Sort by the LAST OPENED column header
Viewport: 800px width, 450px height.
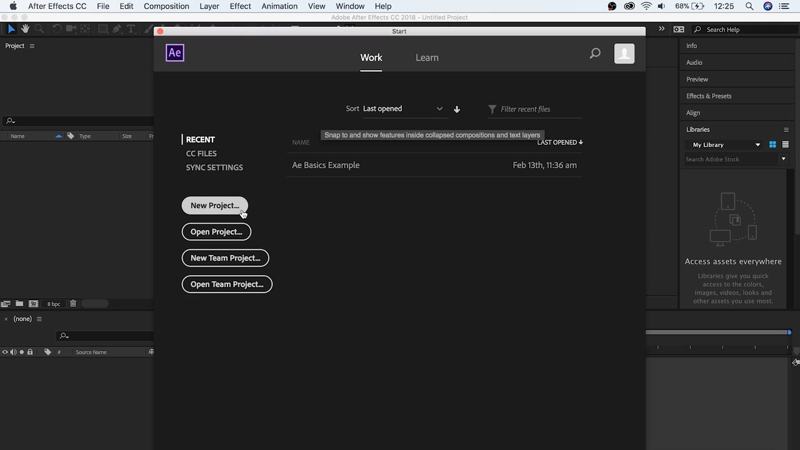560,142
